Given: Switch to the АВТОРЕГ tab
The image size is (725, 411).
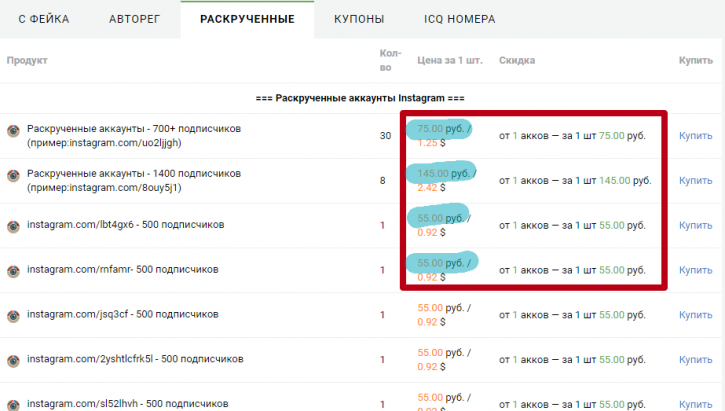Looking at the screenshot, I should coord(135,19).
